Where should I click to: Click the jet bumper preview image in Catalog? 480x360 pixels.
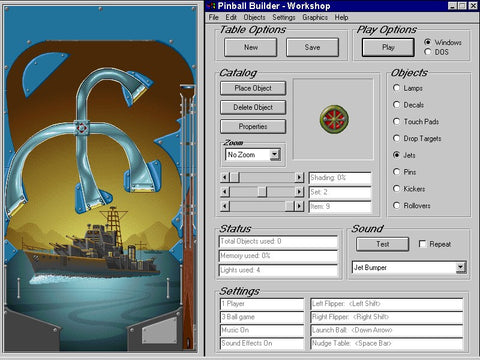pos(334,119)
